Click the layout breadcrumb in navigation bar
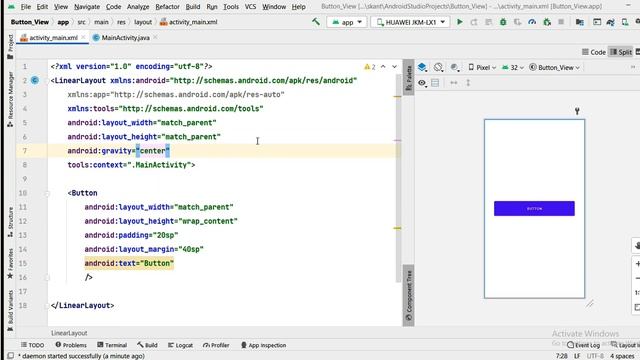The image size is (640, 360). 143,22
